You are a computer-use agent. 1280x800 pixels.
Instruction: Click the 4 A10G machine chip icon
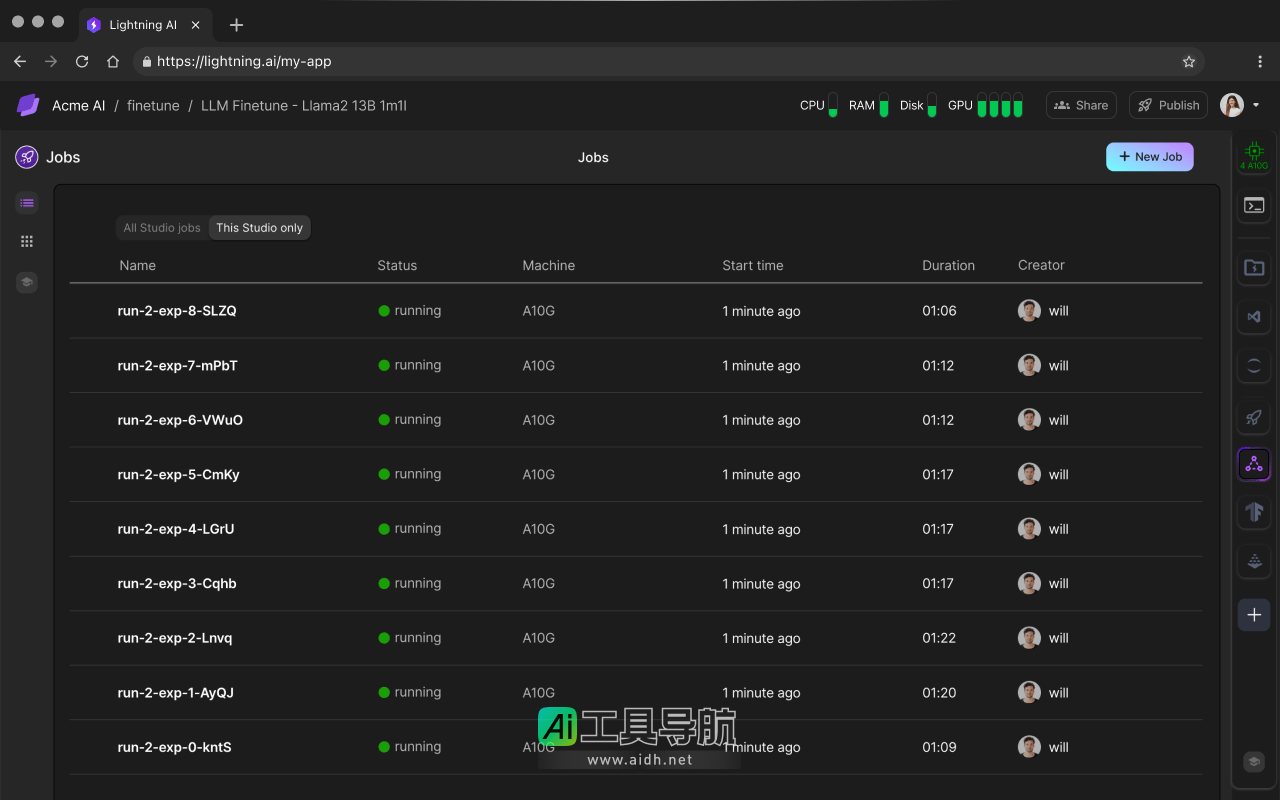pyautogui.click(x=1253, y=153)
